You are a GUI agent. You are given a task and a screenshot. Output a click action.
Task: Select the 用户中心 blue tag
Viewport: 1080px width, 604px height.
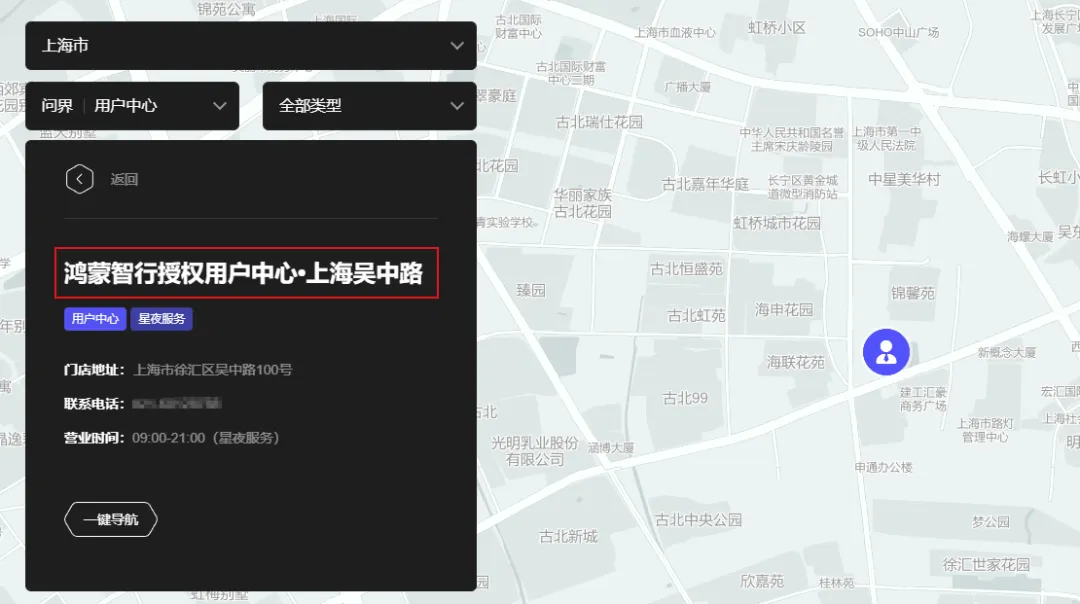pos(95,319)
